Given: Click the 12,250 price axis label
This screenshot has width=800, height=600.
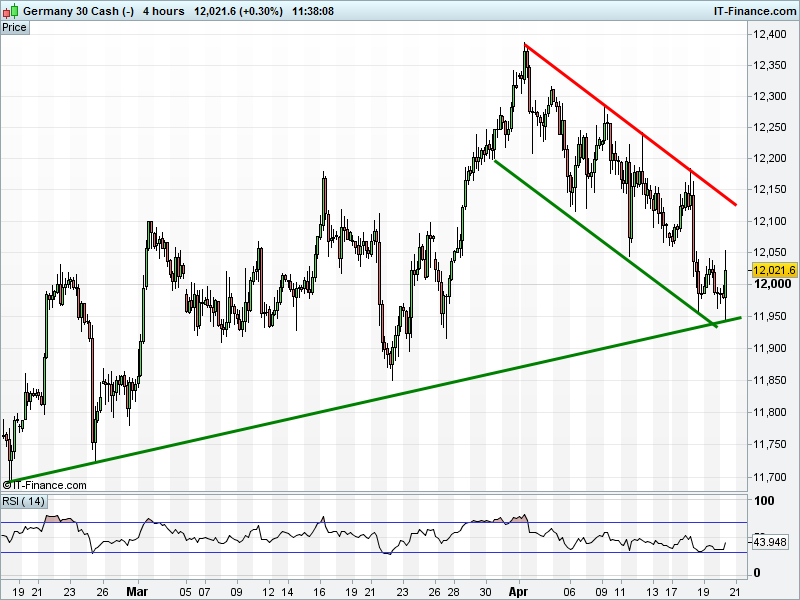Looking at the screenshot, I should tap(770, 127).
